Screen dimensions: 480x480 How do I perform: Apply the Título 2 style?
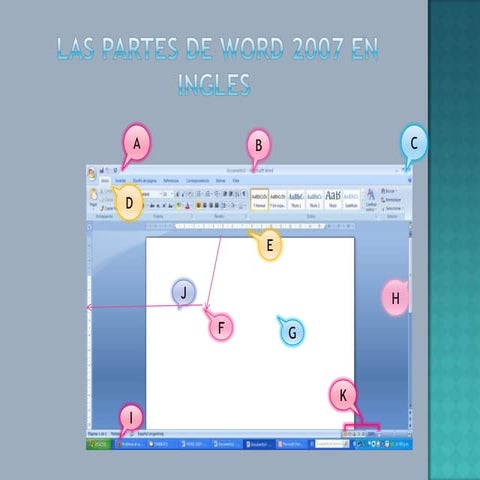pos(314,200)
